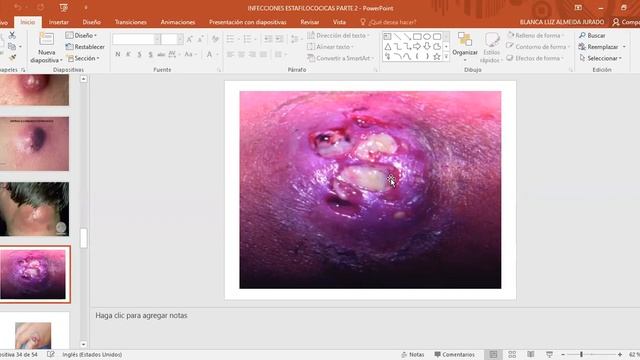Open the font name combo box
Image resolution: width=640 pixels, height=360 pixels.
(x=136, y=39)
